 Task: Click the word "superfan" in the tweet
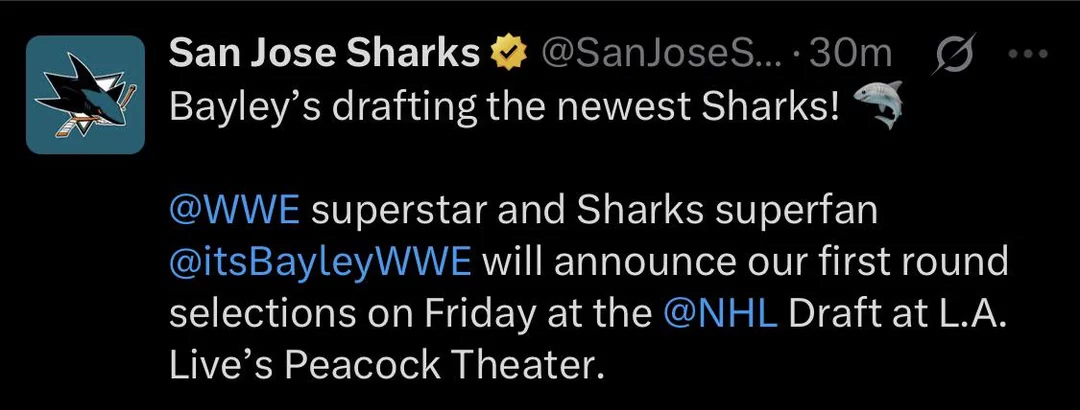(x=796, y=212)
